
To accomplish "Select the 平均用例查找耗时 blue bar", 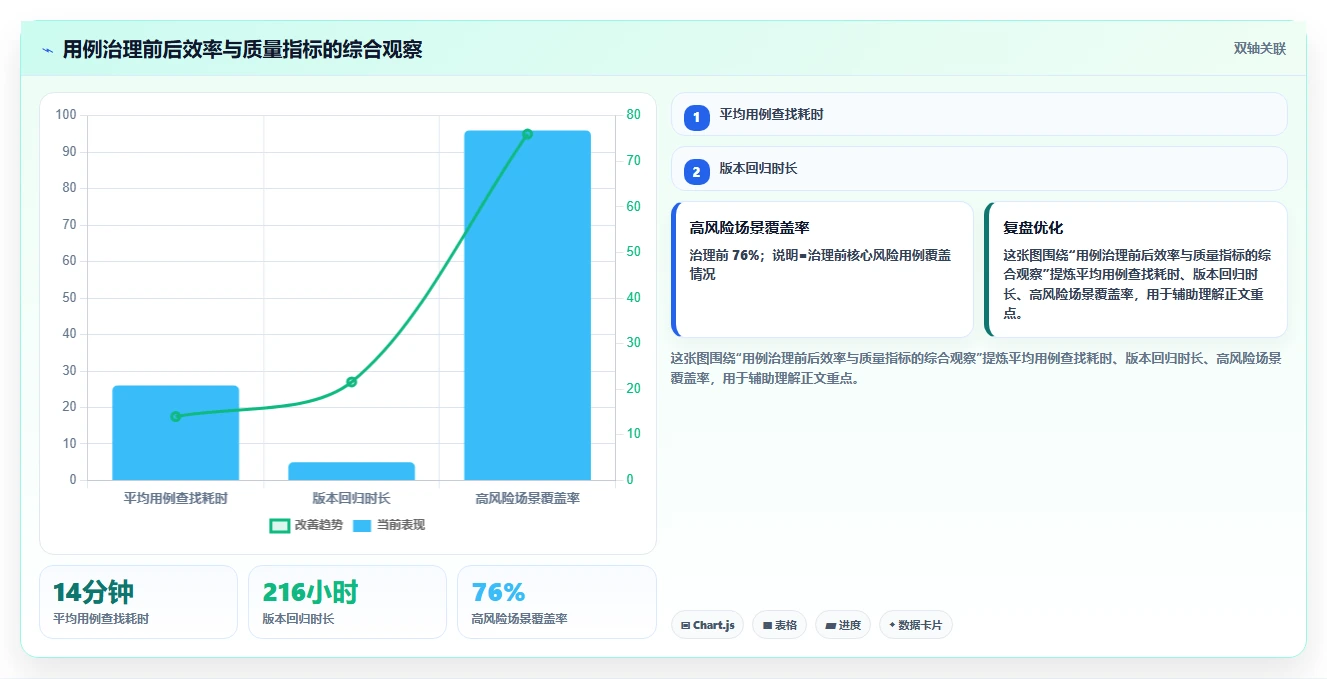I will coord(175,433).
